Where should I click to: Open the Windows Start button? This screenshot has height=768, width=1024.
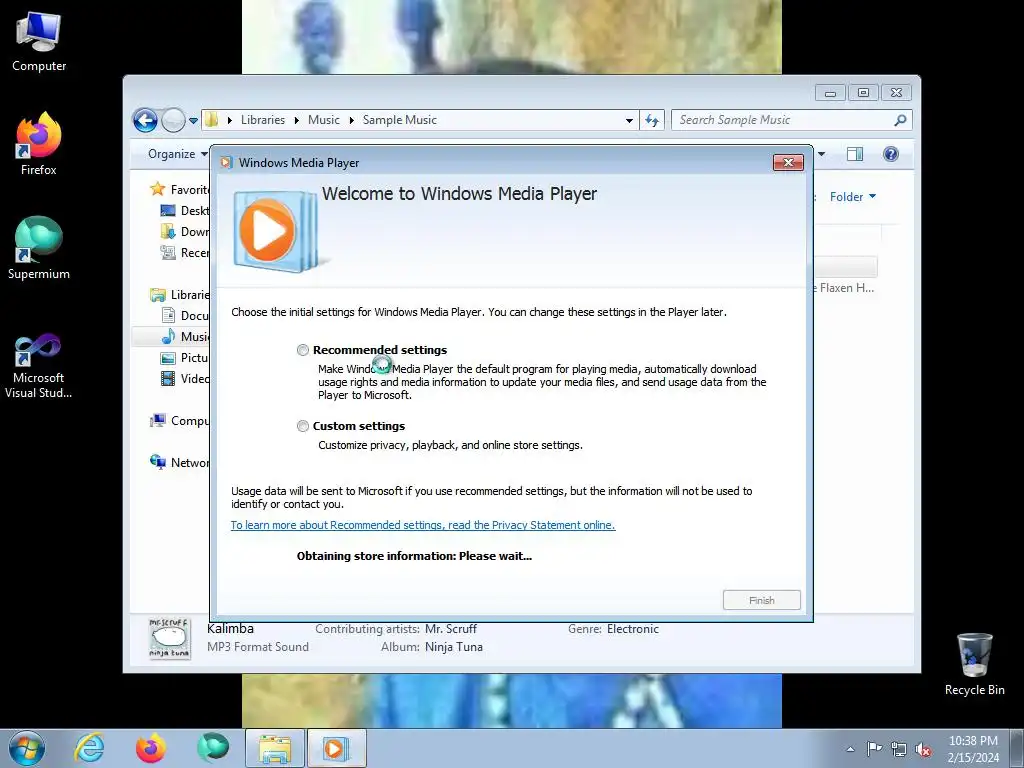[x=27, y=748]
